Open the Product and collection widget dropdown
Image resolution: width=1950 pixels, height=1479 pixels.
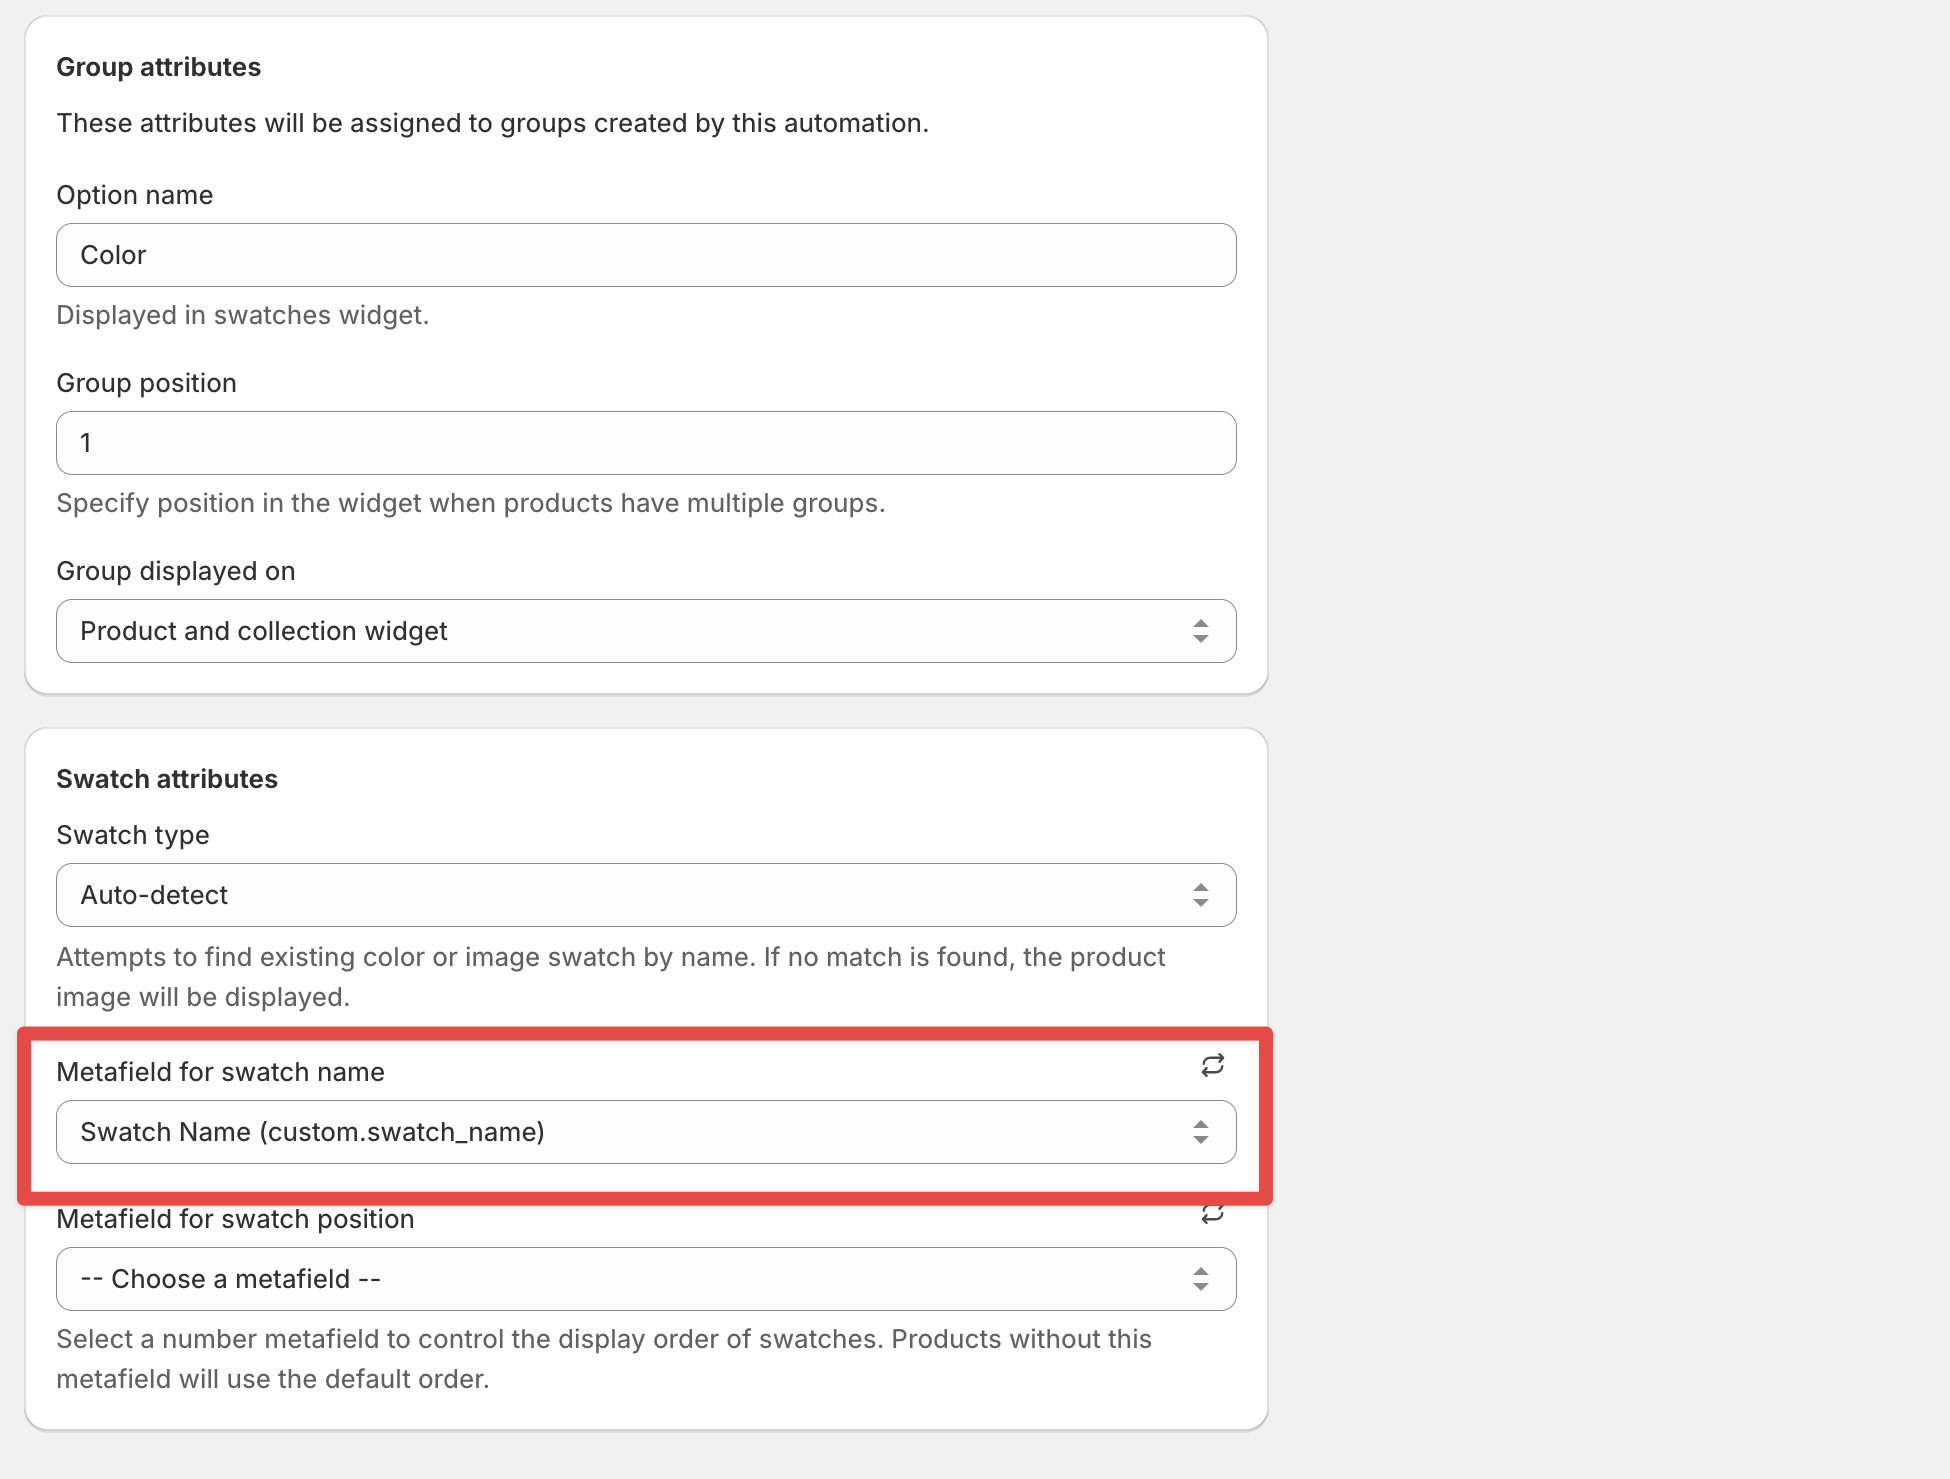point(600,631)
